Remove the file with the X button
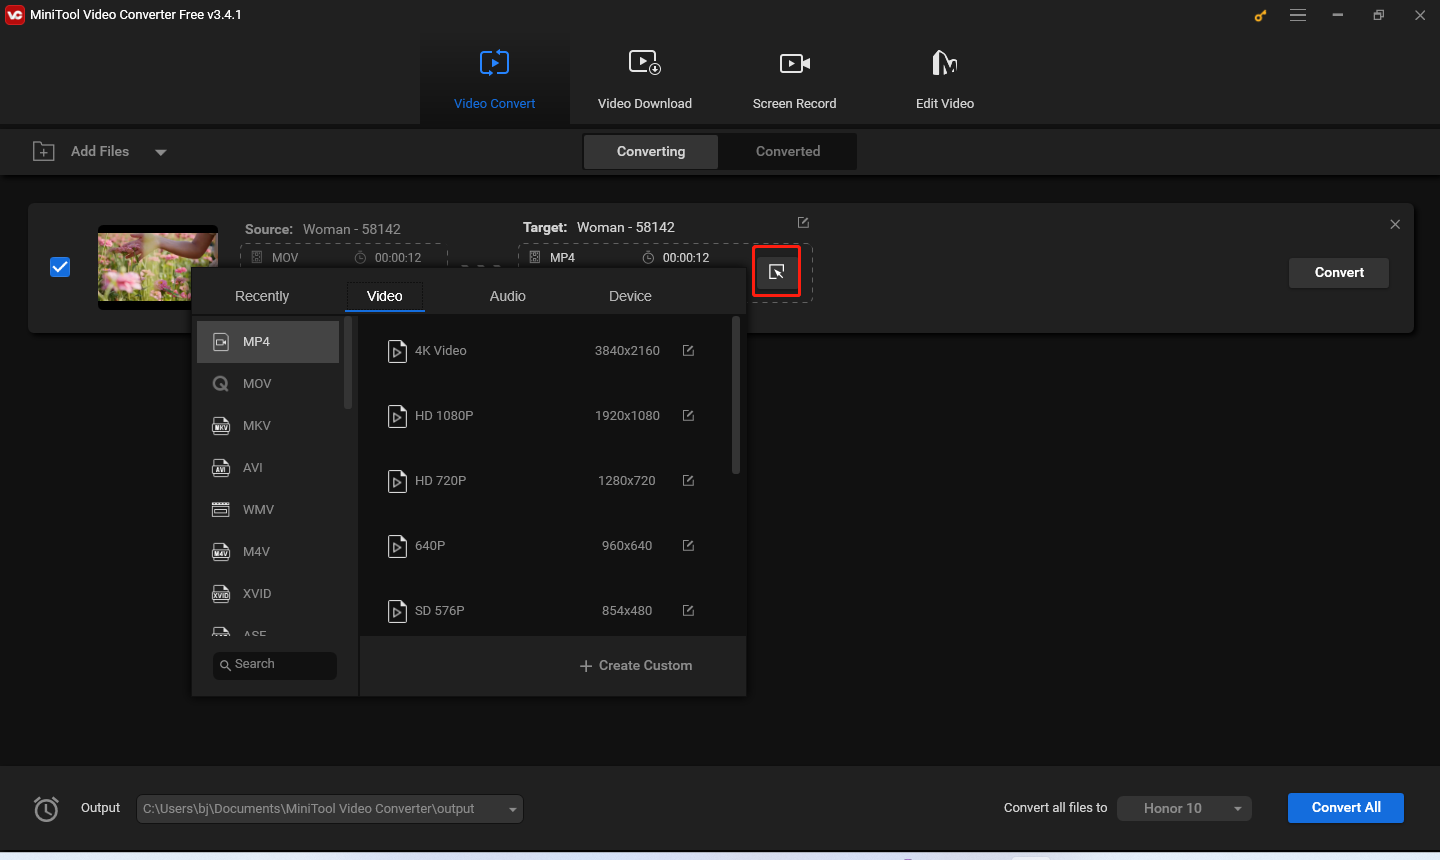Screen dimensions: 1440x860 pyautogui.click(x=1395, y=224)
